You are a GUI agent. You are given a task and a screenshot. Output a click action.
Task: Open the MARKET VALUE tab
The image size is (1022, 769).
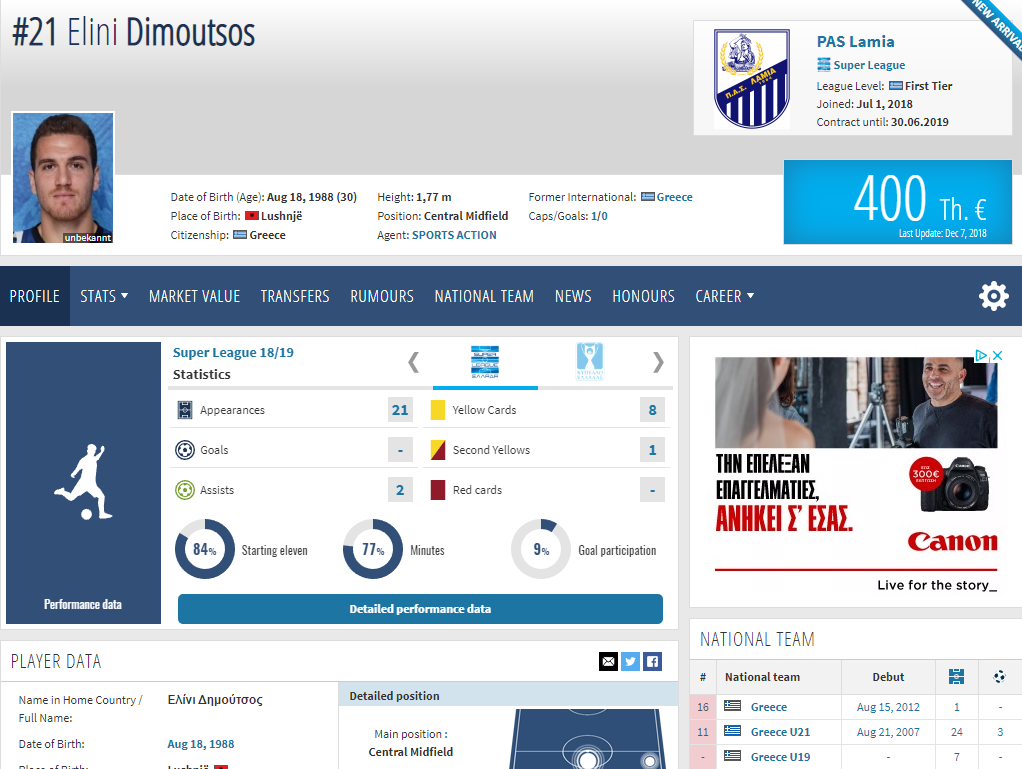[194, 296]
